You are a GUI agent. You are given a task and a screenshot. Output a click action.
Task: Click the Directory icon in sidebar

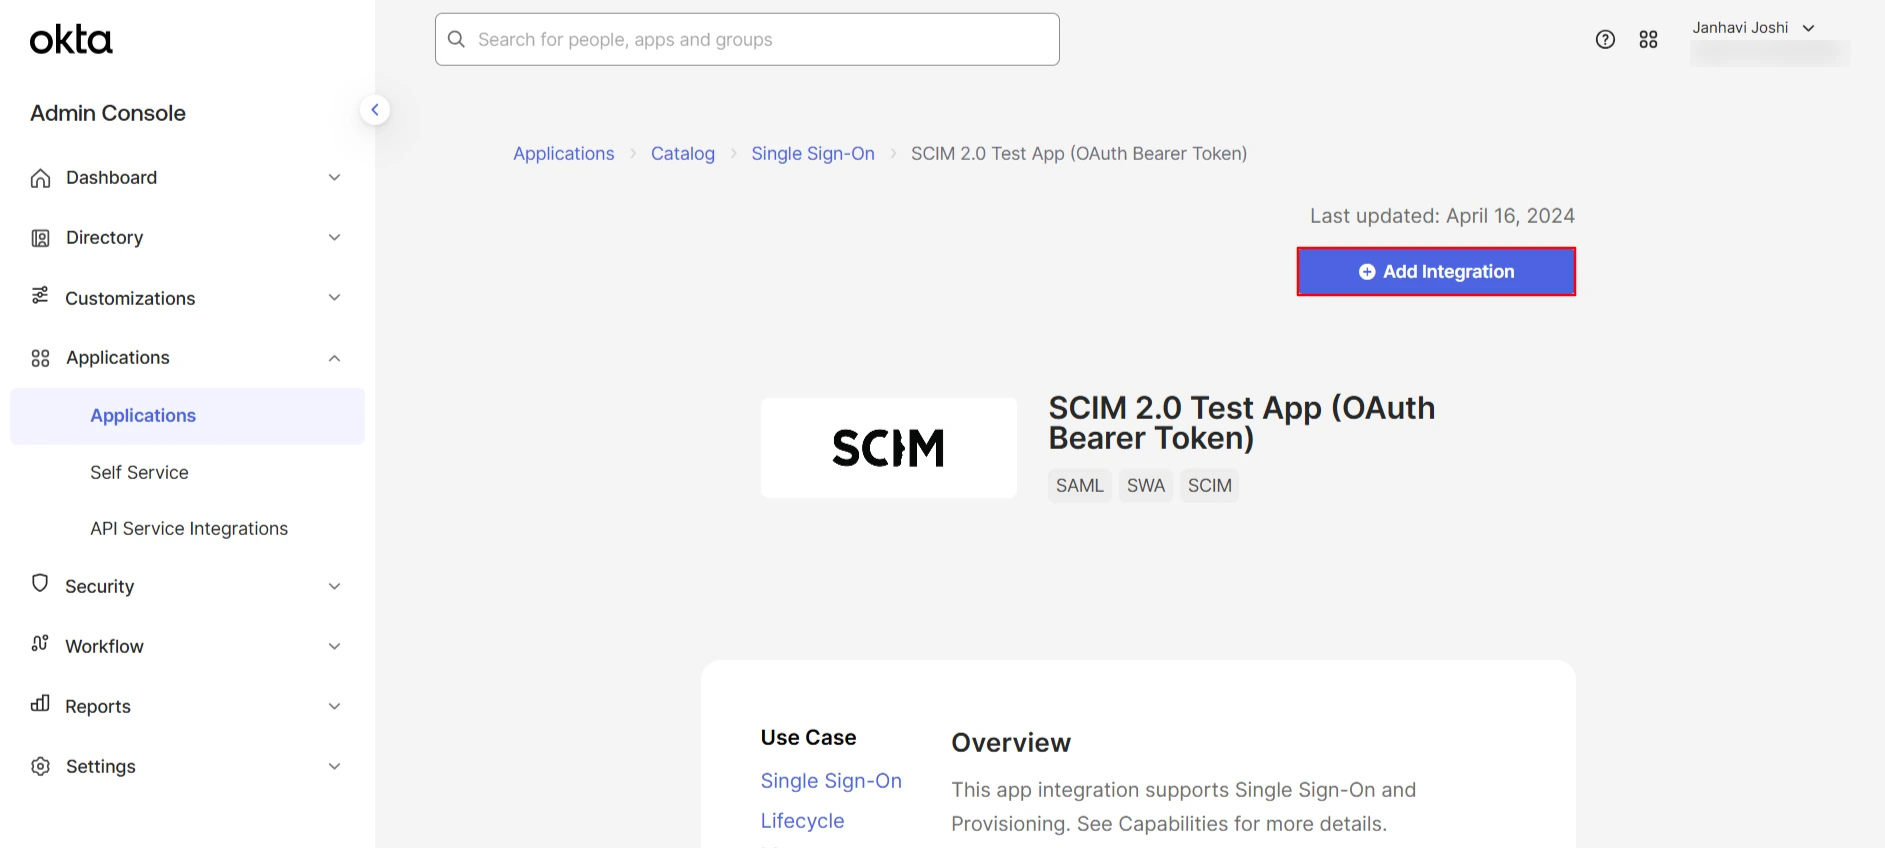click(x=40, y=238)
